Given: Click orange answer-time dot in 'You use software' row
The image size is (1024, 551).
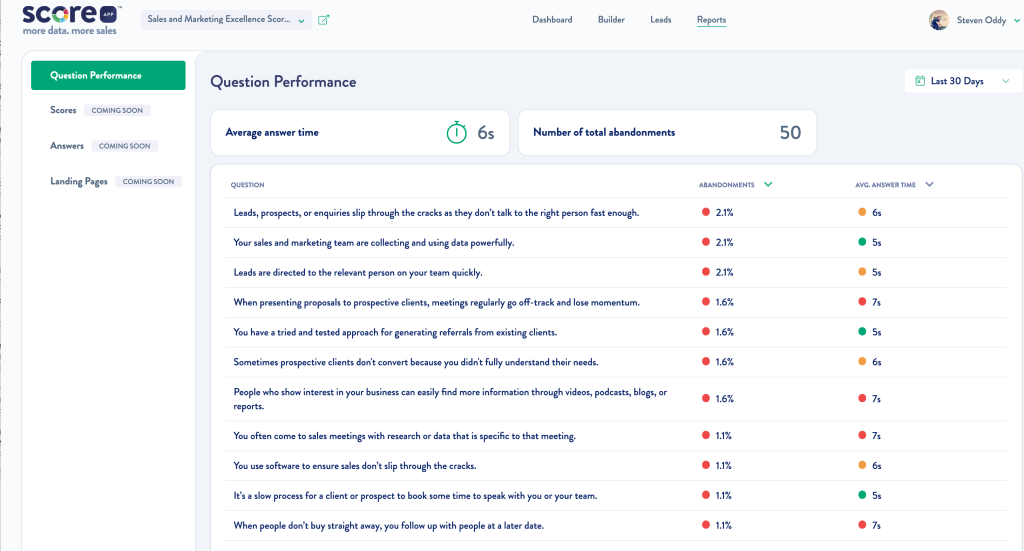Looking at the screenshot, I should 862,465.
